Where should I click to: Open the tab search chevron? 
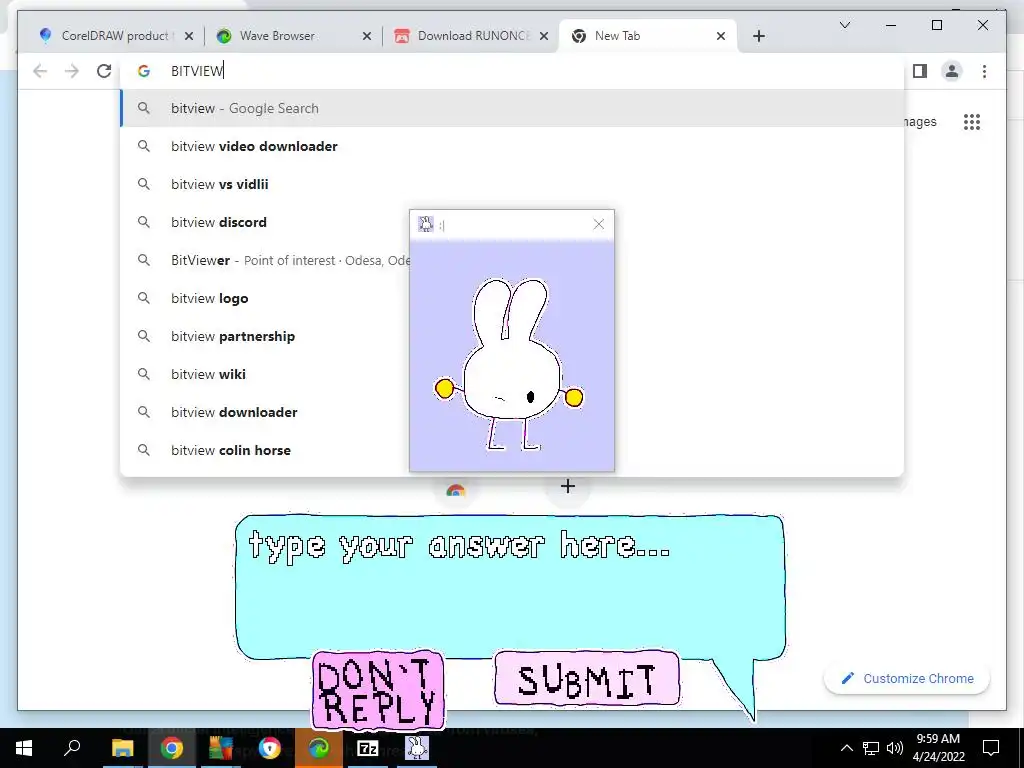[x=844, y=25]
